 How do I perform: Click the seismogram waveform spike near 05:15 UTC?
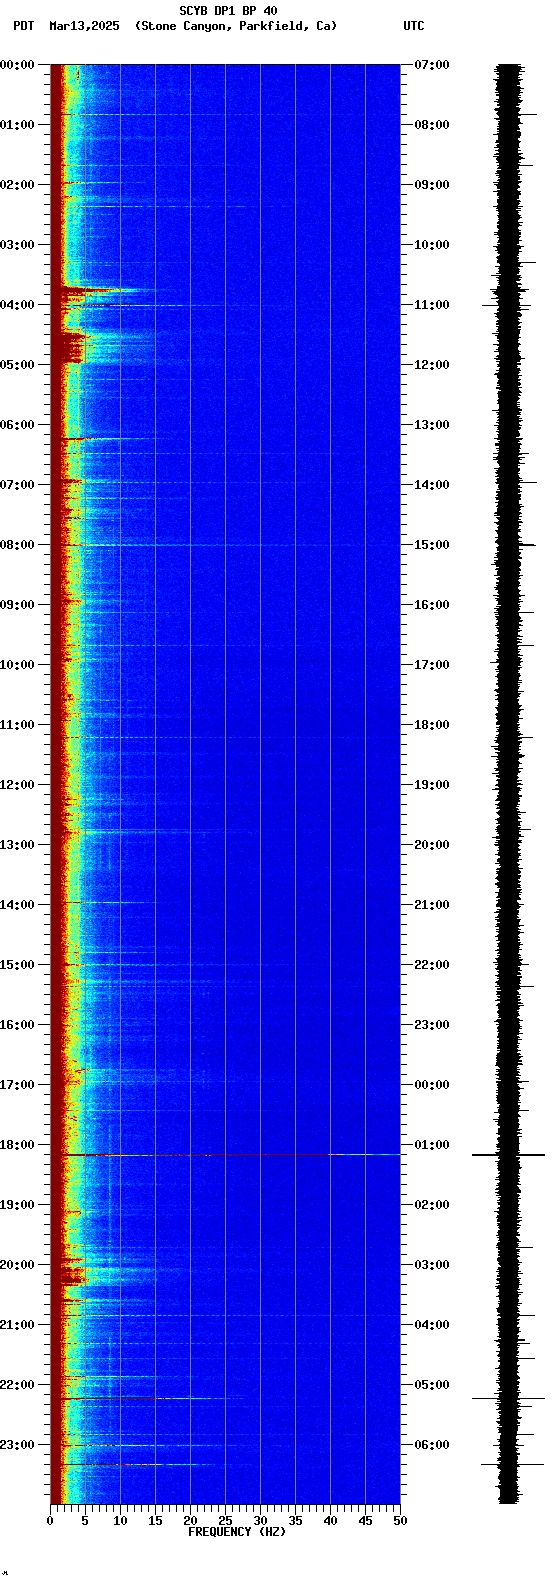pos(508,1398)
